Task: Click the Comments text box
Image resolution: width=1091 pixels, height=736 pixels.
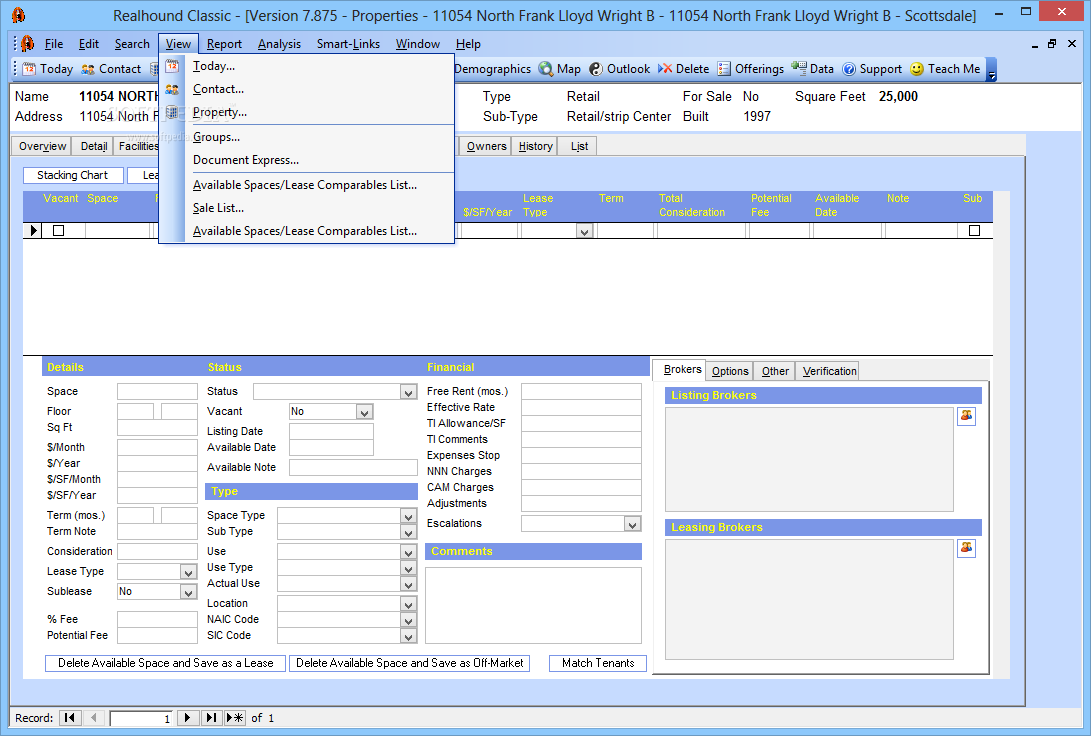Action: [533, 605]
